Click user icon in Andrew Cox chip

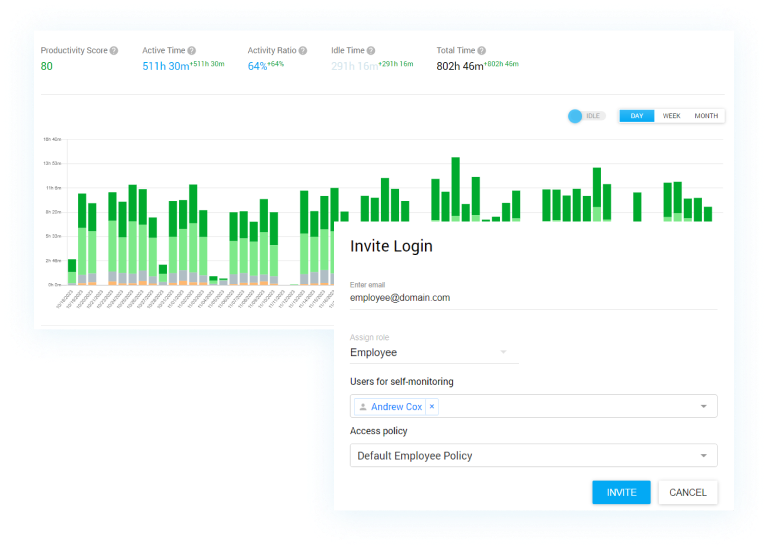click(x=362, y=407)
